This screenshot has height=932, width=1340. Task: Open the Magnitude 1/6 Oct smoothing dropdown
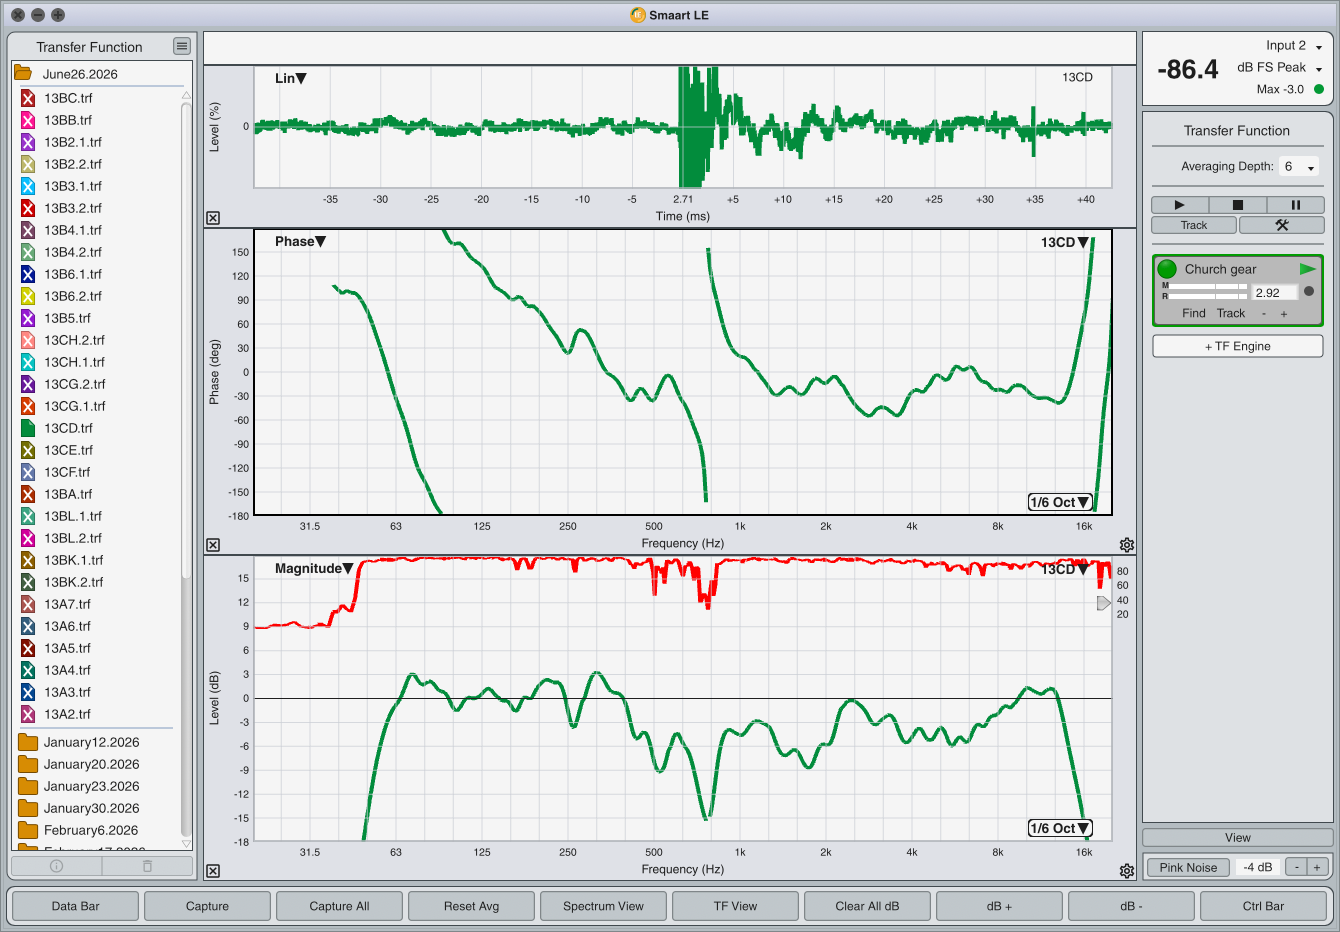click(1060, 828)
